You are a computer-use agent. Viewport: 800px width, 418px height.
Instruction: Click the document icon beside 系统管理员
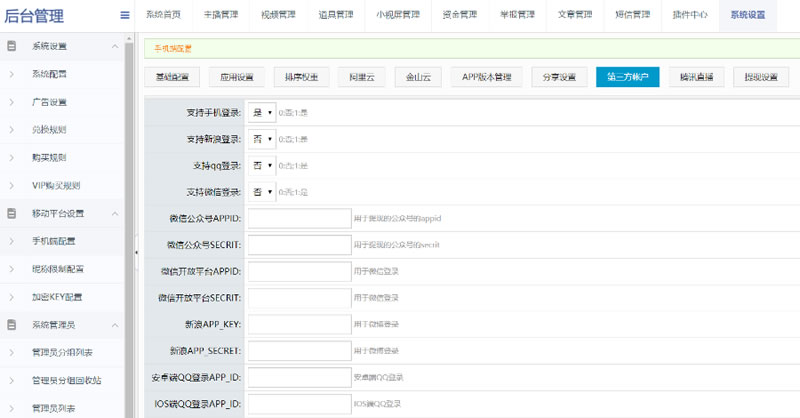click(x=11, y=324)
